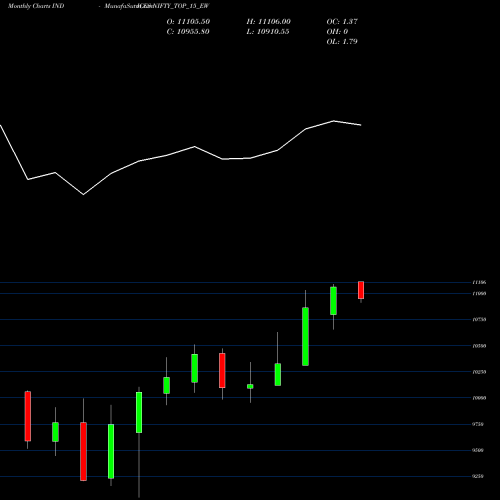
Task: Click the 9750 price axis label
Action: pyautogui.click(x=478, y=424)
